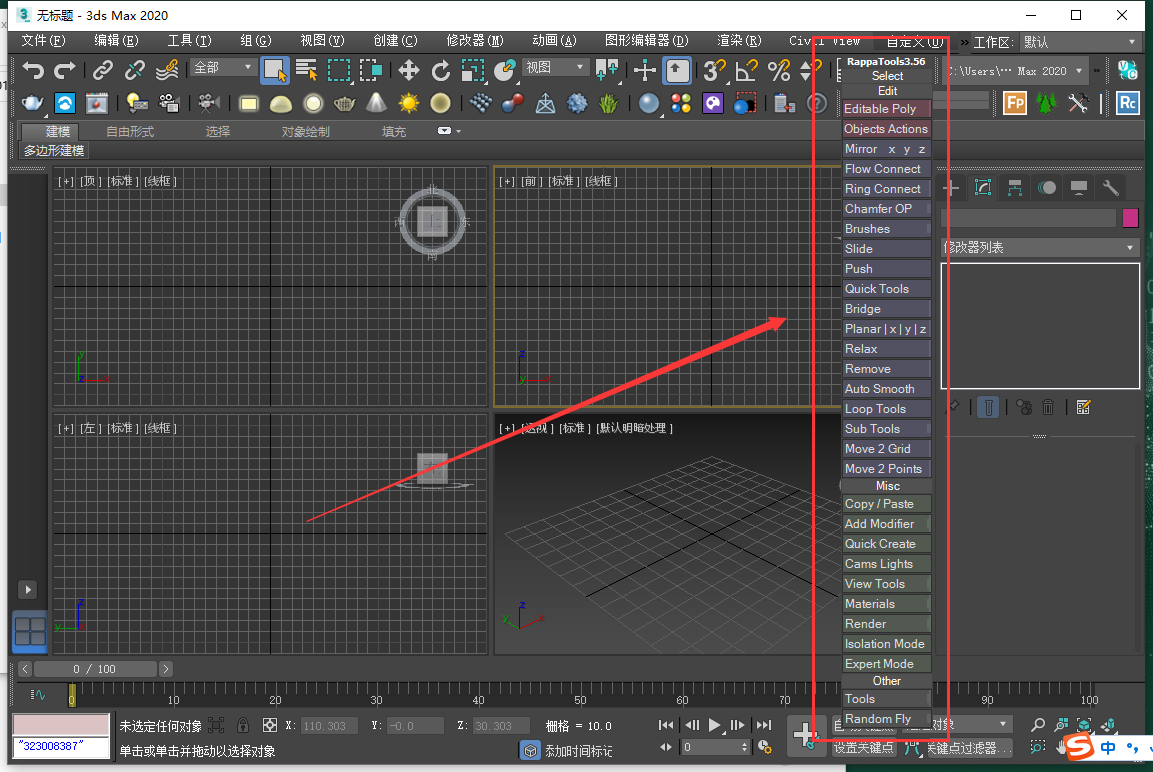The image size is (1153, 772).
Task: Toggle the Percent Snap button
Action: [x=778, y=71]
